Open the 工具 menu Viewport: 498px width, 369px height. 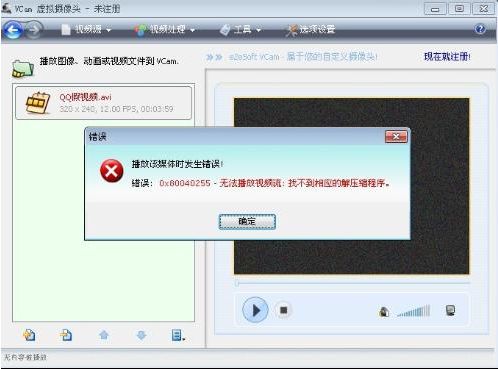[x=240, y=29]
